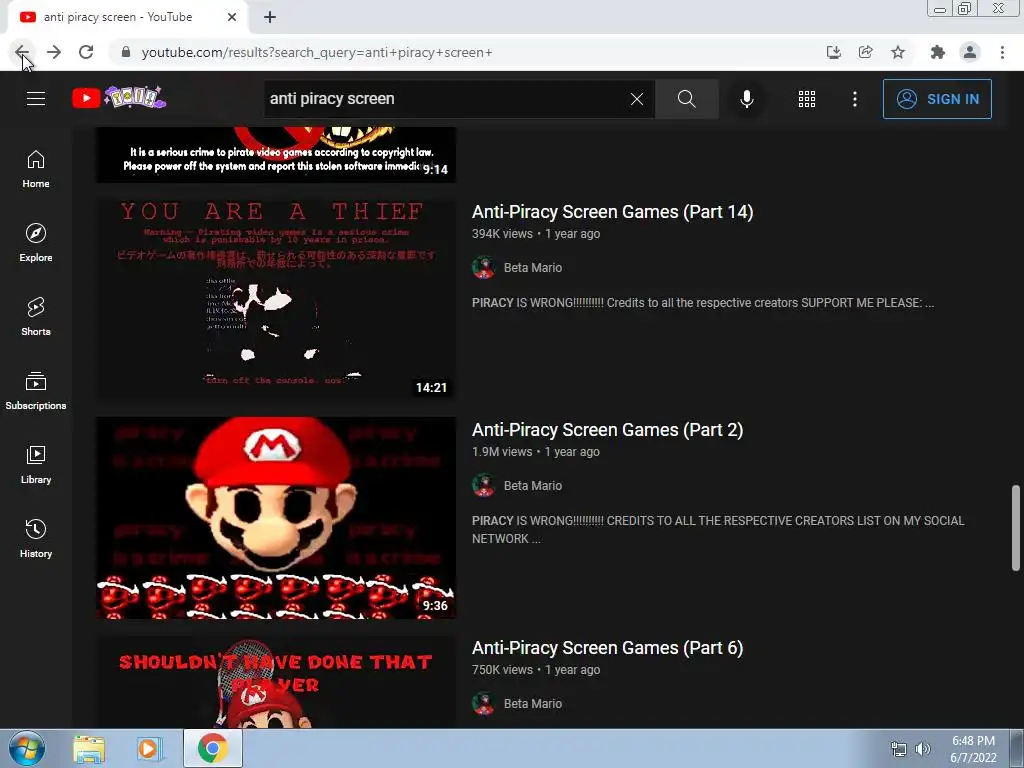Open the YouTube hamburger guide menu
The image size is (1024, 768).
(x=36, y=99)
